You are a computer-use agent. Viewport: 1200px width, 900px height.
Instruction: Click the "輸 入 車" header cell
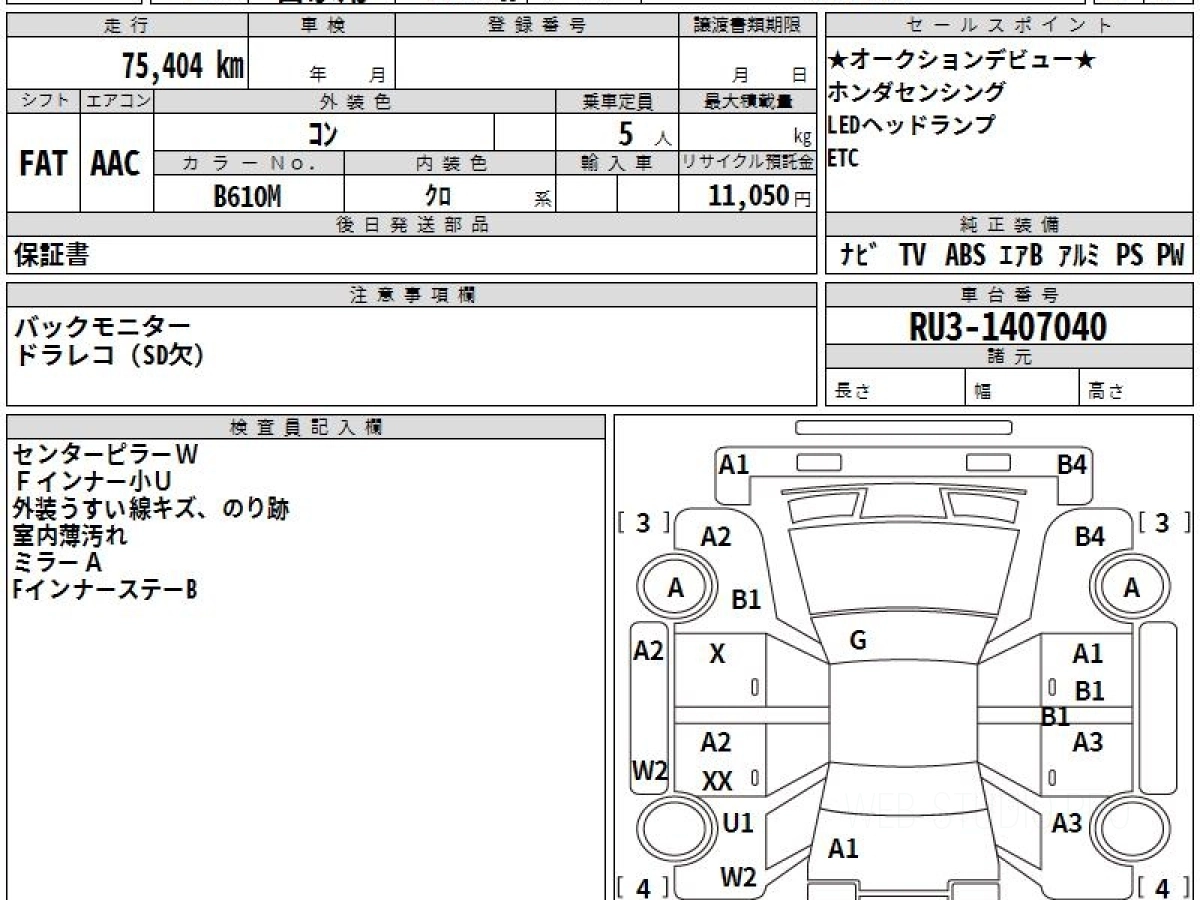tap(617, 164)
